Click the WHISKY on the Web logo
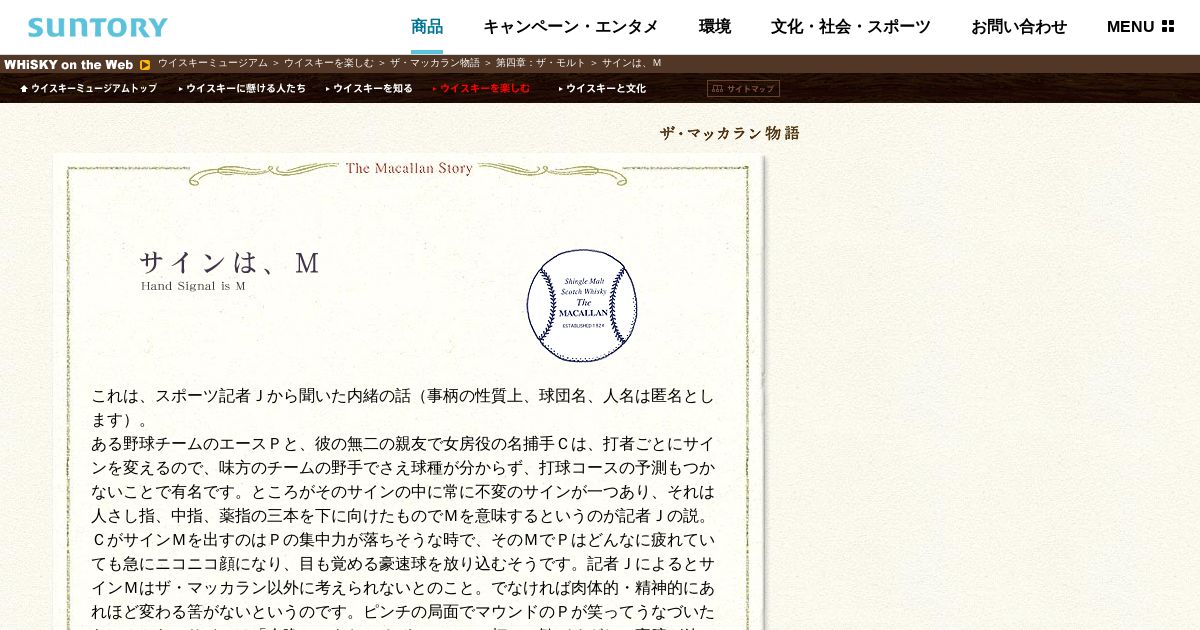This screenshot has height=630, width=1200. click(68, 65)
